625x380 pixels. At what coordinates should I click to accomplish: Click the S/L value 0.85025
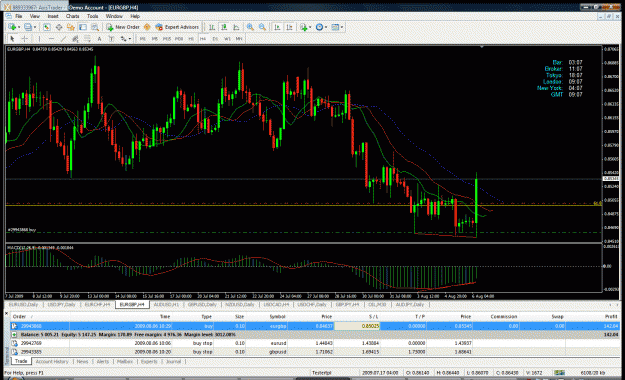click(370, 326)
